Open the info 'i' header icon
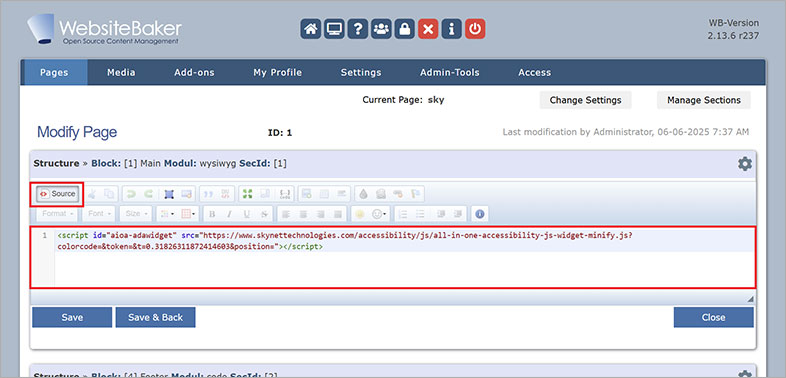Viewport: 786px width, 378px height. [x=451, y=29]
